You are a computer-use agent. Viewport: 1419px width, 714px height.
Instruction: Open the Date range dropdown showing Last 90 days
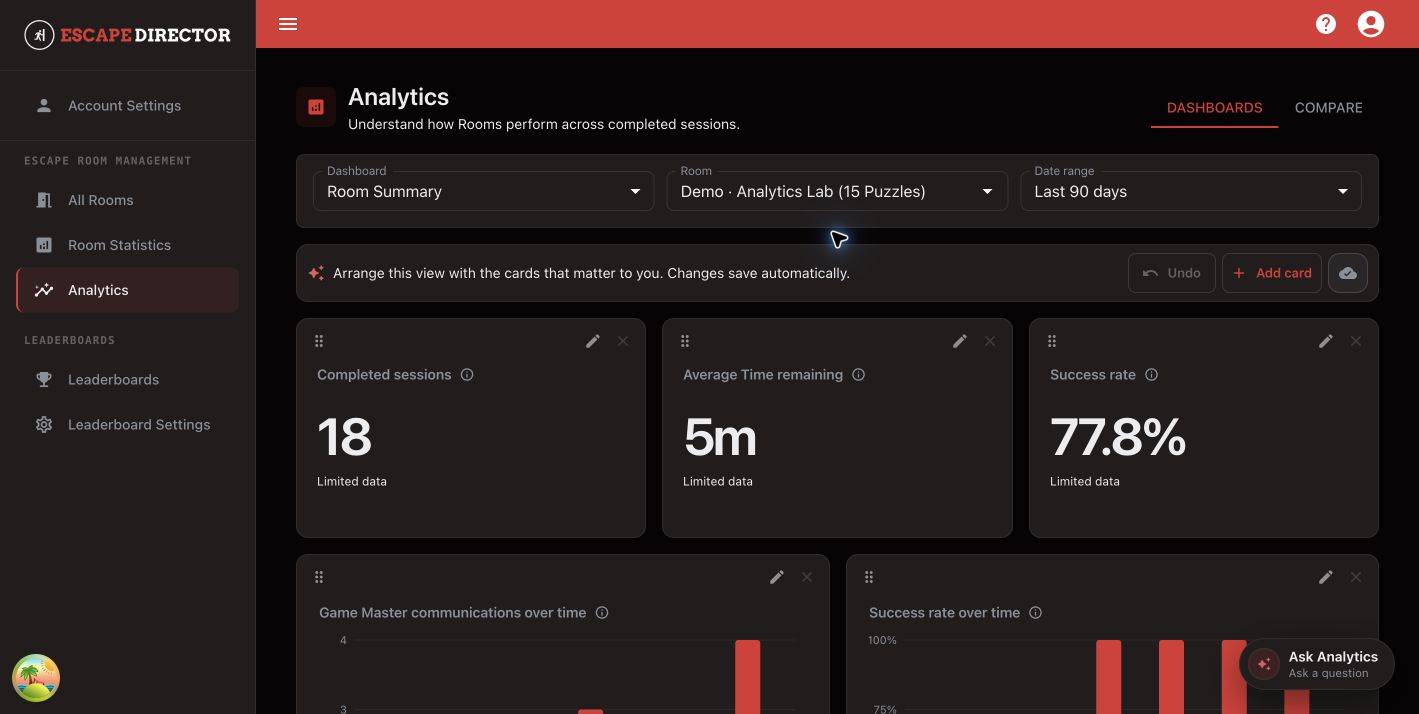(1190, 191)
